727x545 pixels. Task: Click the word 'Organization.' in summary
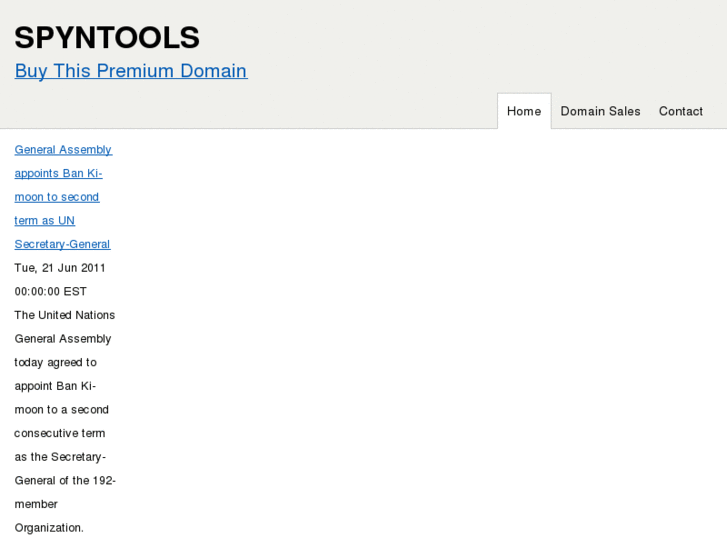coord(49,528)
